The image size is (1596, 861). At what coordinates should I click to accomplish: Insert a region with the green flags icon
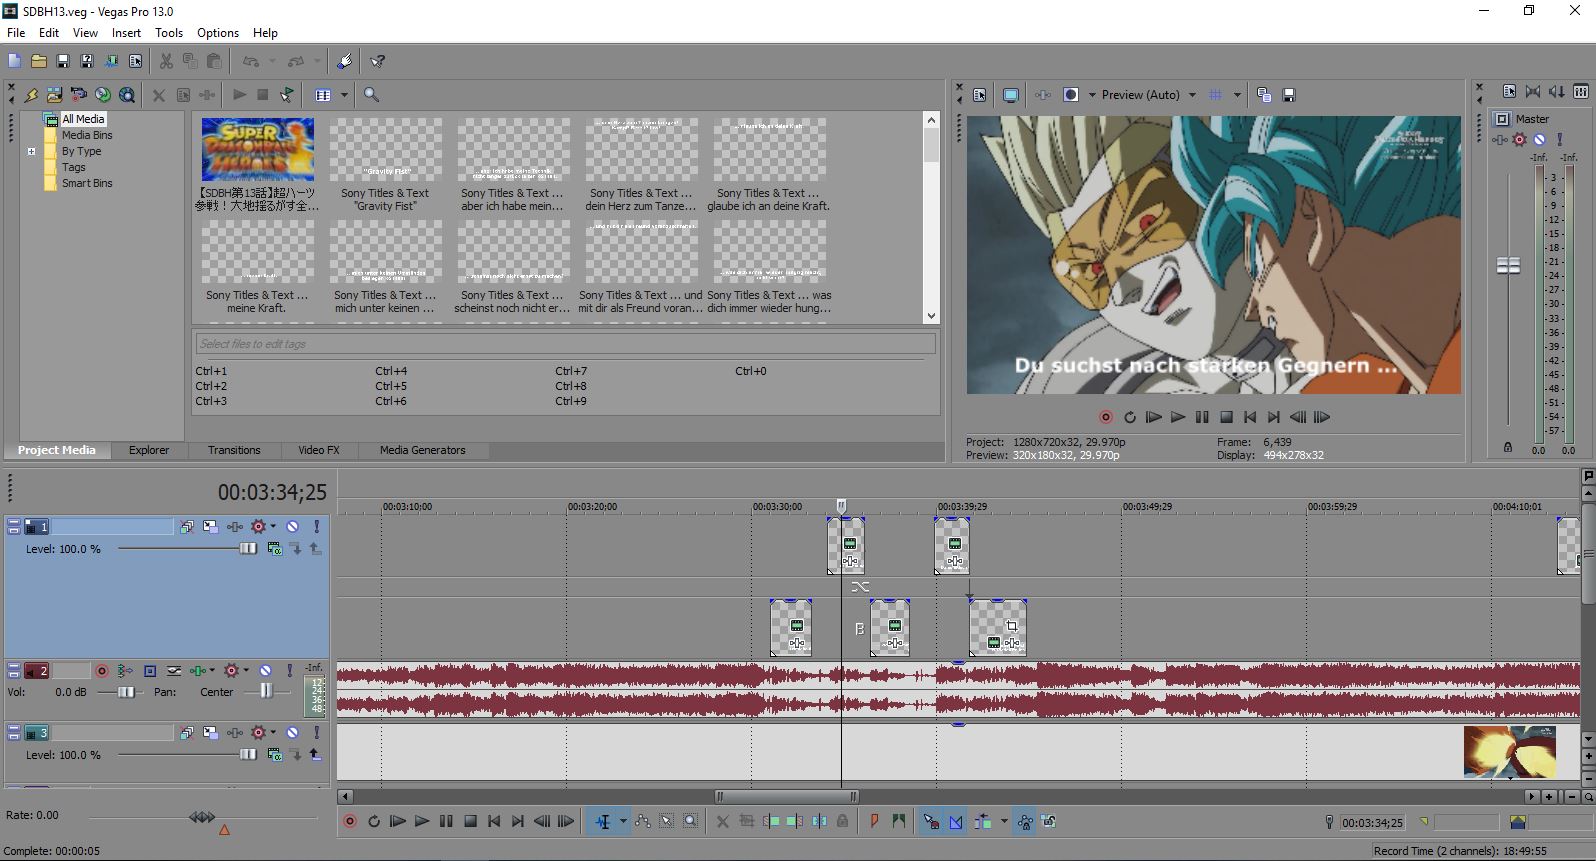click(899, 822)
